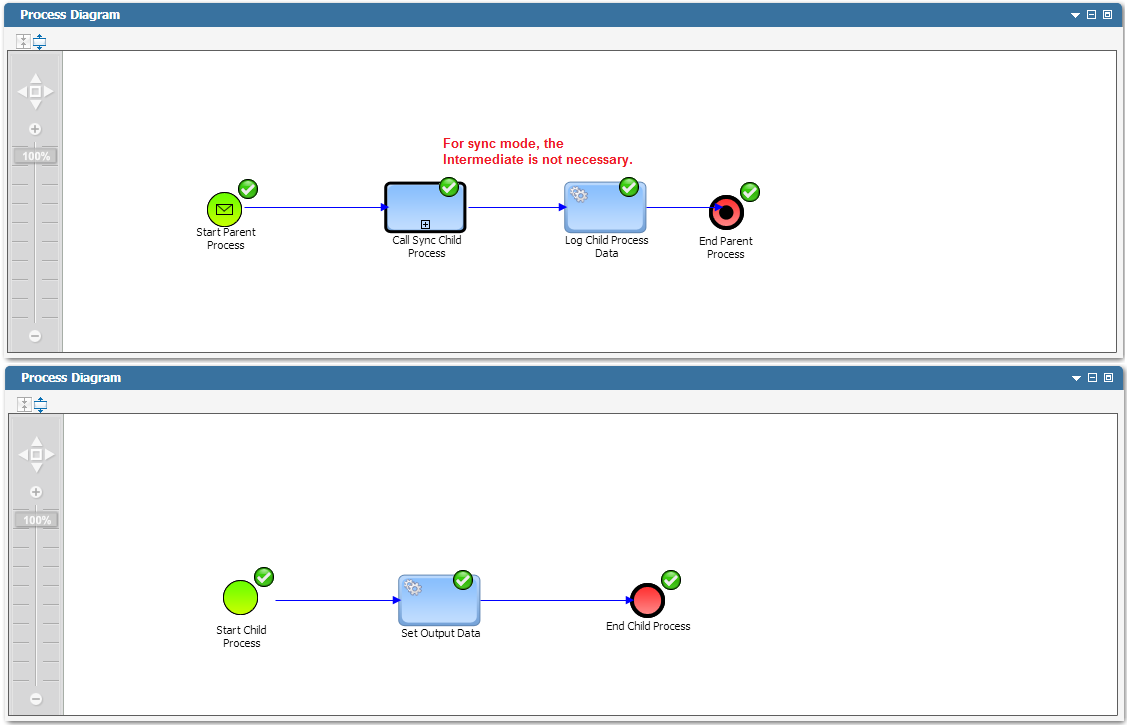Screen dimensions: 1127x726
Task: Click second toolbar icon in bottom Process Diagram
Action: click(x=40, y=405)
